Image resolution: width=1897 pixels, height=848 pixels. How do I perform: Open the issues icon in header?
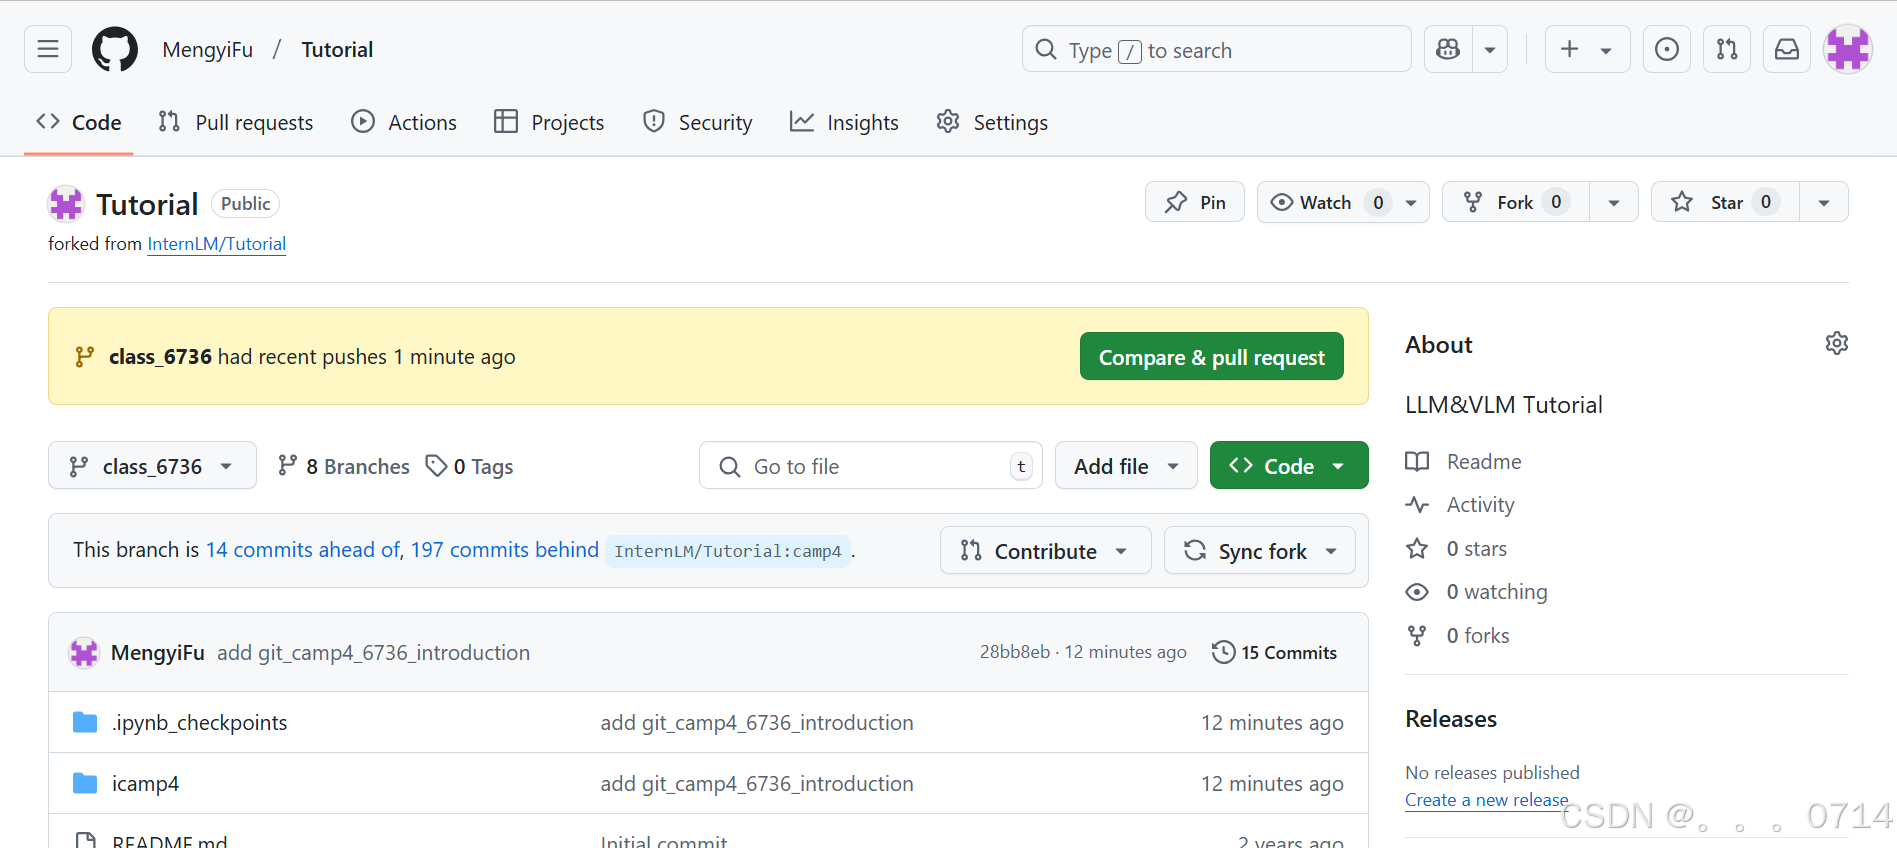point(1667,49)
